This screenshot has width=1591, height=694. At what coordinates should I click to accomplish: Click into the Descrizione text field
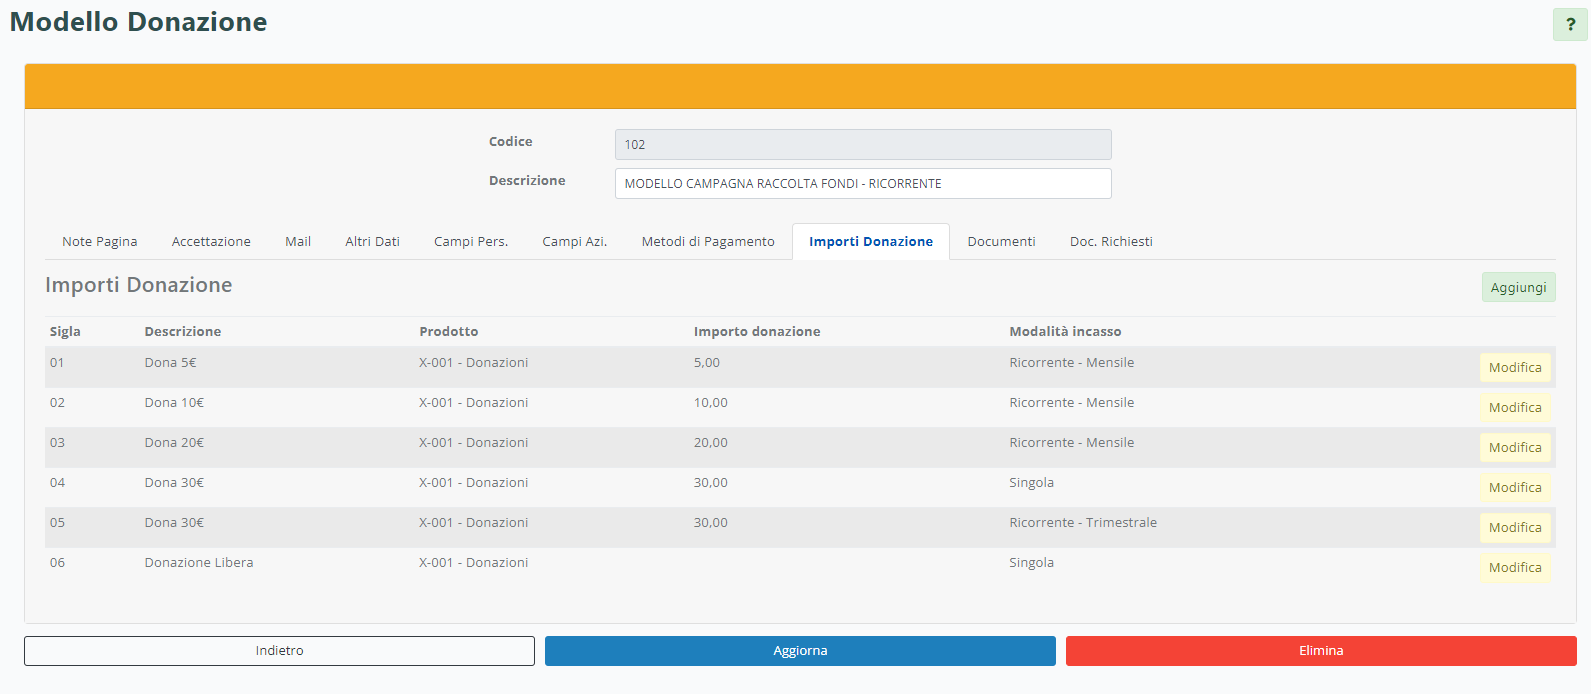pyautogui.click(x=862, y=184)
